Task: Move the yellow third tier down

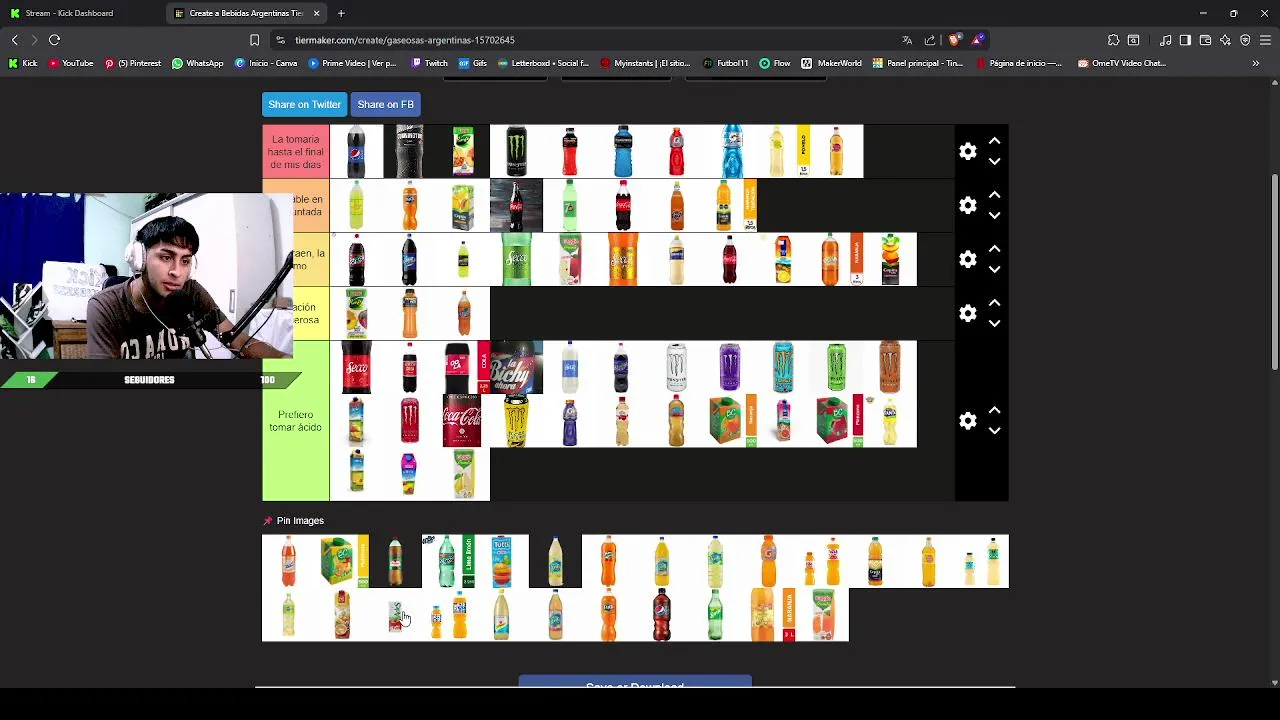Action: [994, 269]
